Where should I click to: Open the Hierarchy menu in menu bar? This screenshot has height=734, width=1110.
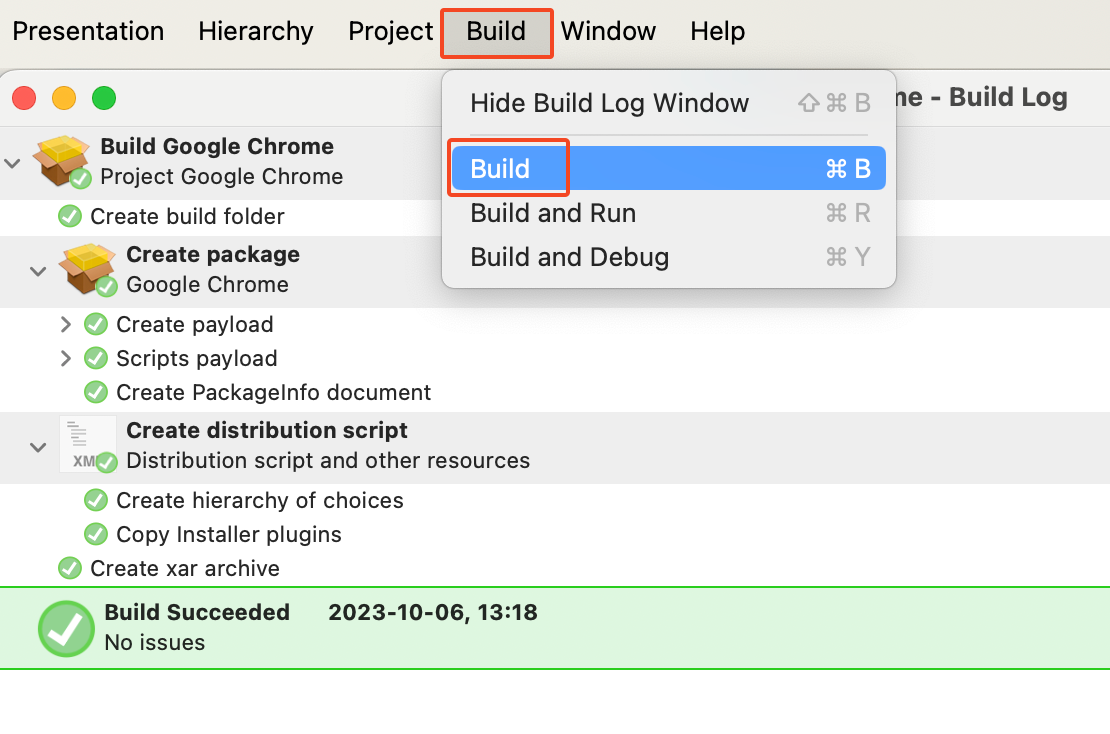[x=256, y=31]
